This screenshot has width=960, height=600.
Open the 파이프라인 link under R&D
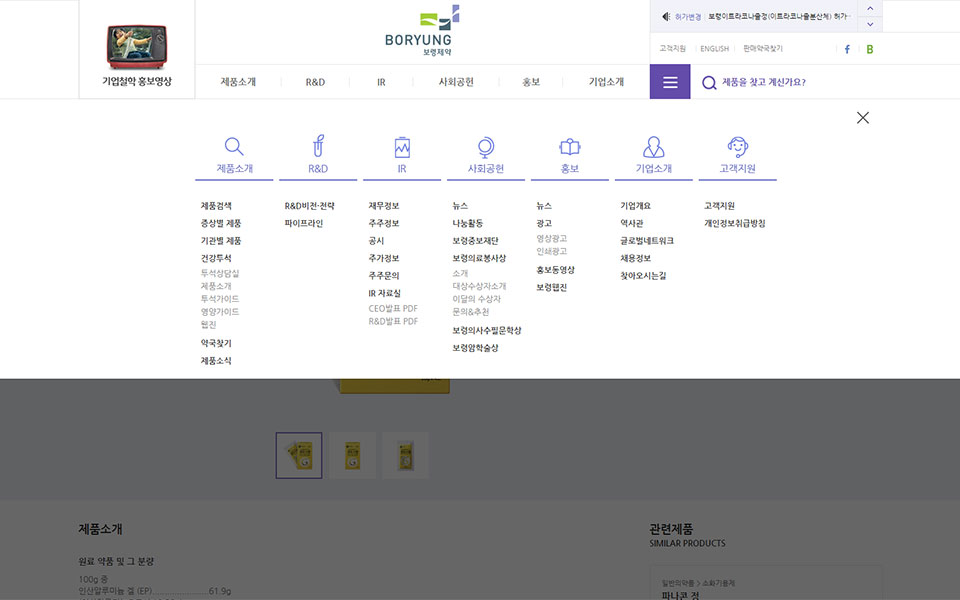click(x=304, y=224)
